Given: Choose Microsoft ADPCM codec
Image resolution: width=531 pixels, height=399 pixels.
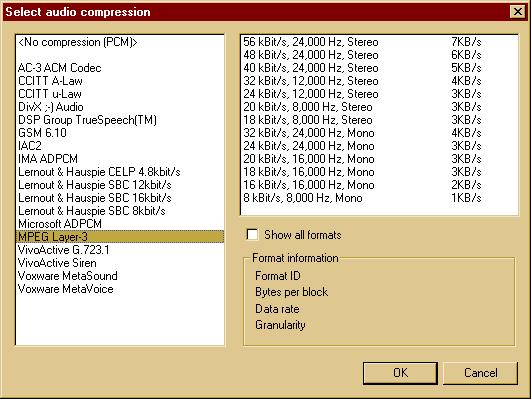Looking at the screenshot, I should (x=120, y=224).
